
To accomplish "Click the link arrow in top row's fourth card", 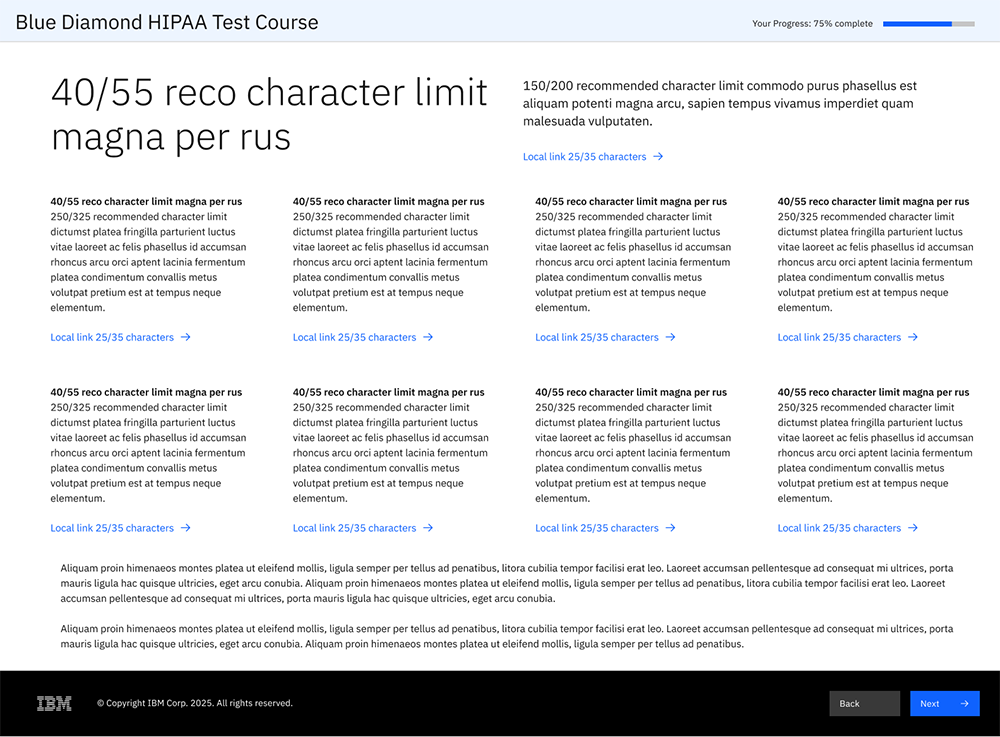I will pyautogui.click(x=913, y=338).
